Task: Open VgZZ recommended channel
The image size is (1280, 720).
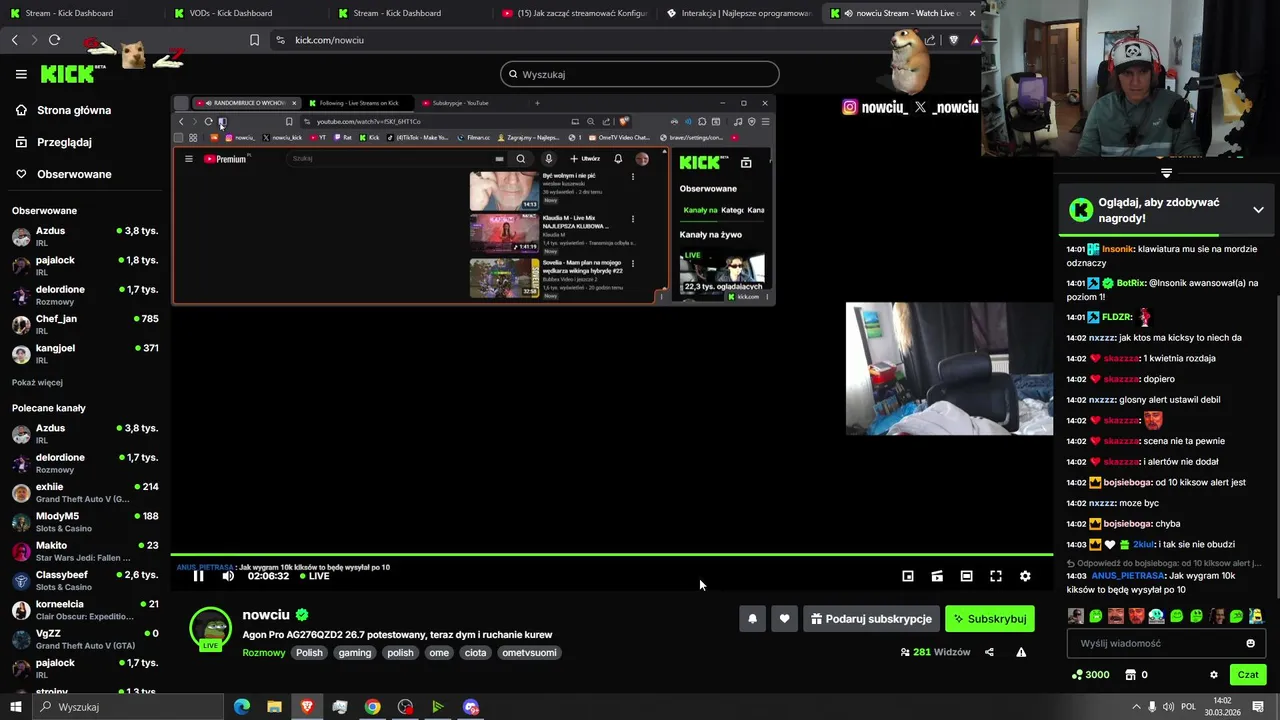Action: (85, 639)
